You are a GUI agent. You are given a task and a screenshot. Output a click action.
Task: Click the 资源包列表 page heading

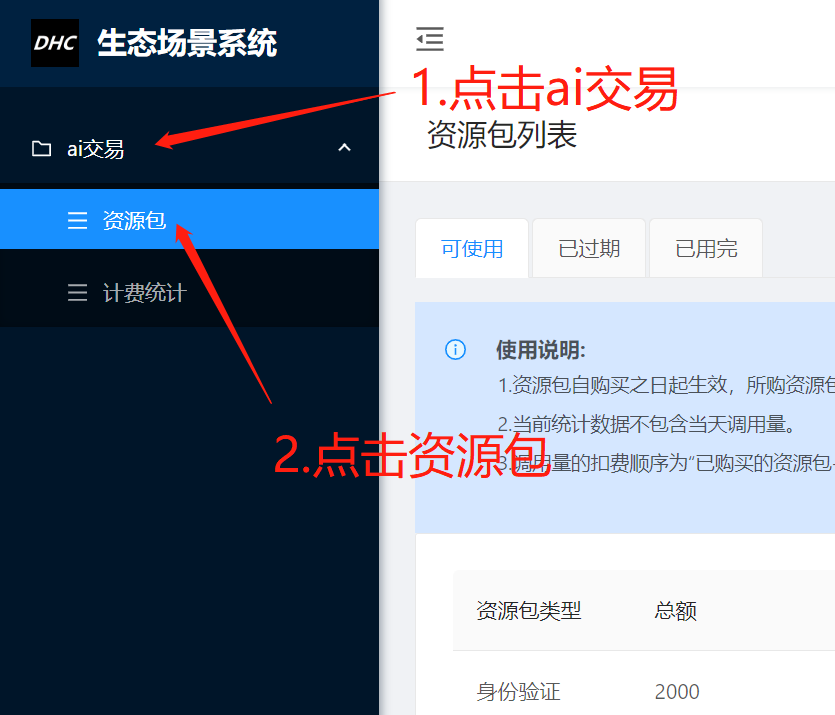502,135
